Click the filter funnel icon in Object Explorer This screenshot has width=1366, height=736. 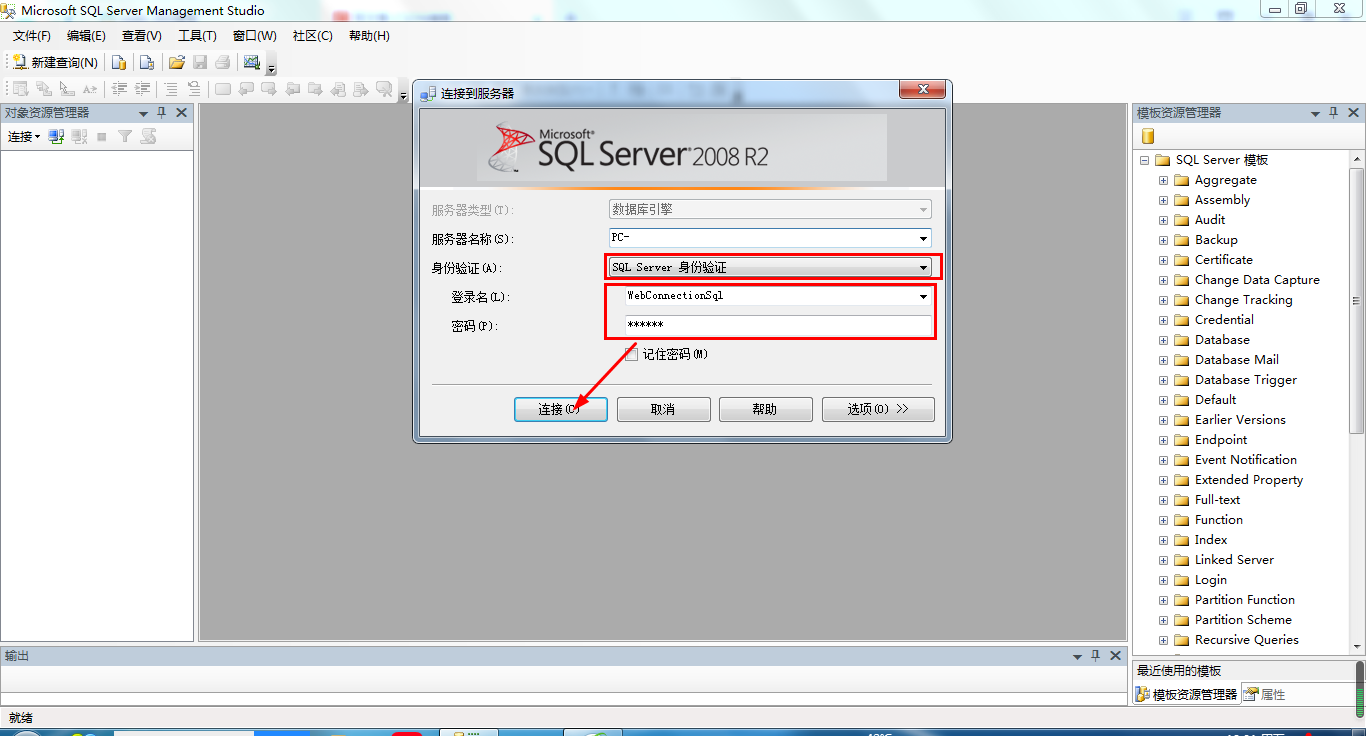pos(125,136)
